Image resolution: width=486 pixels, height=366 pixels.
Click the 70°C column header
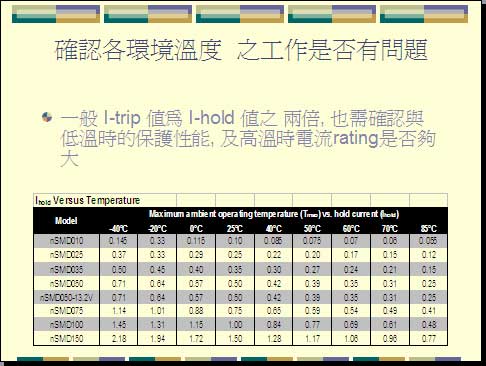(390, 229)
